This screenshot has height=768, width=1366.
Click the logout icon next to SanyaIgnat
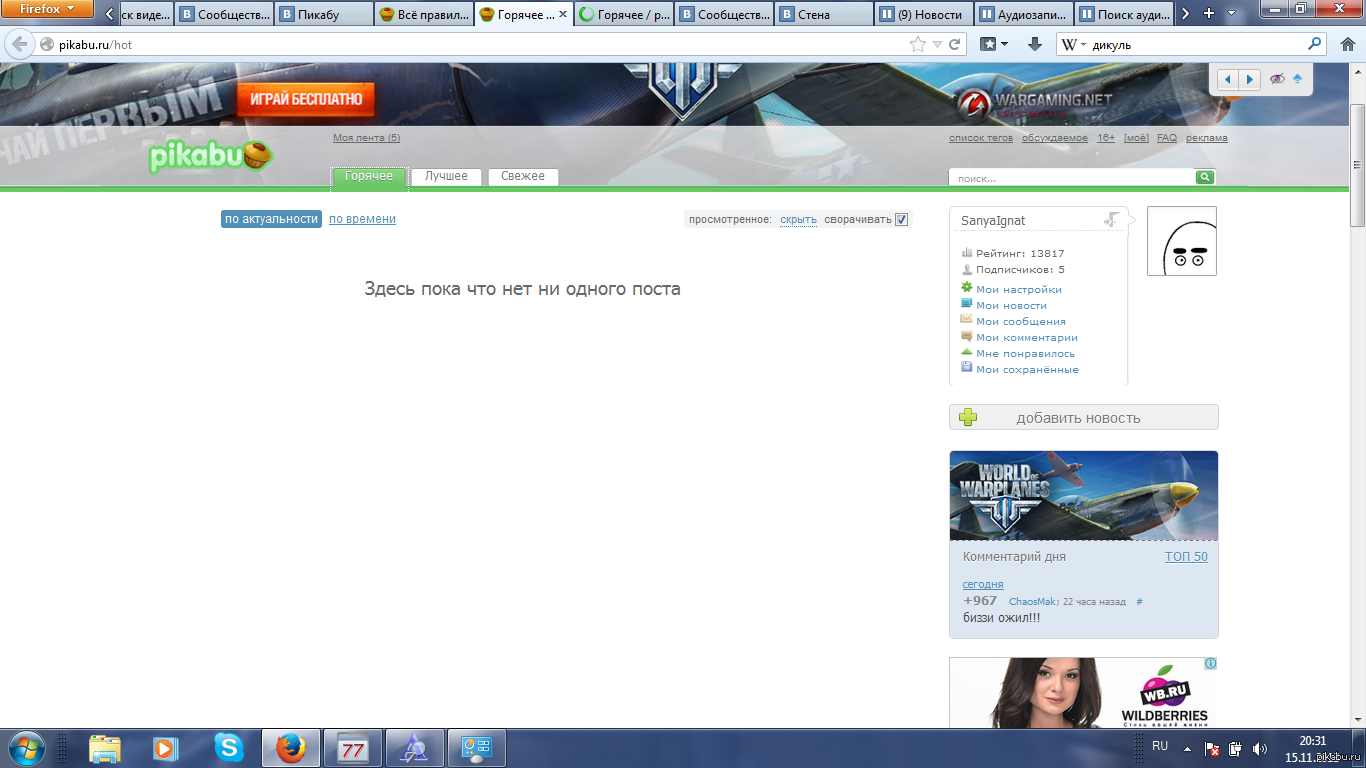pos(1111,220)
